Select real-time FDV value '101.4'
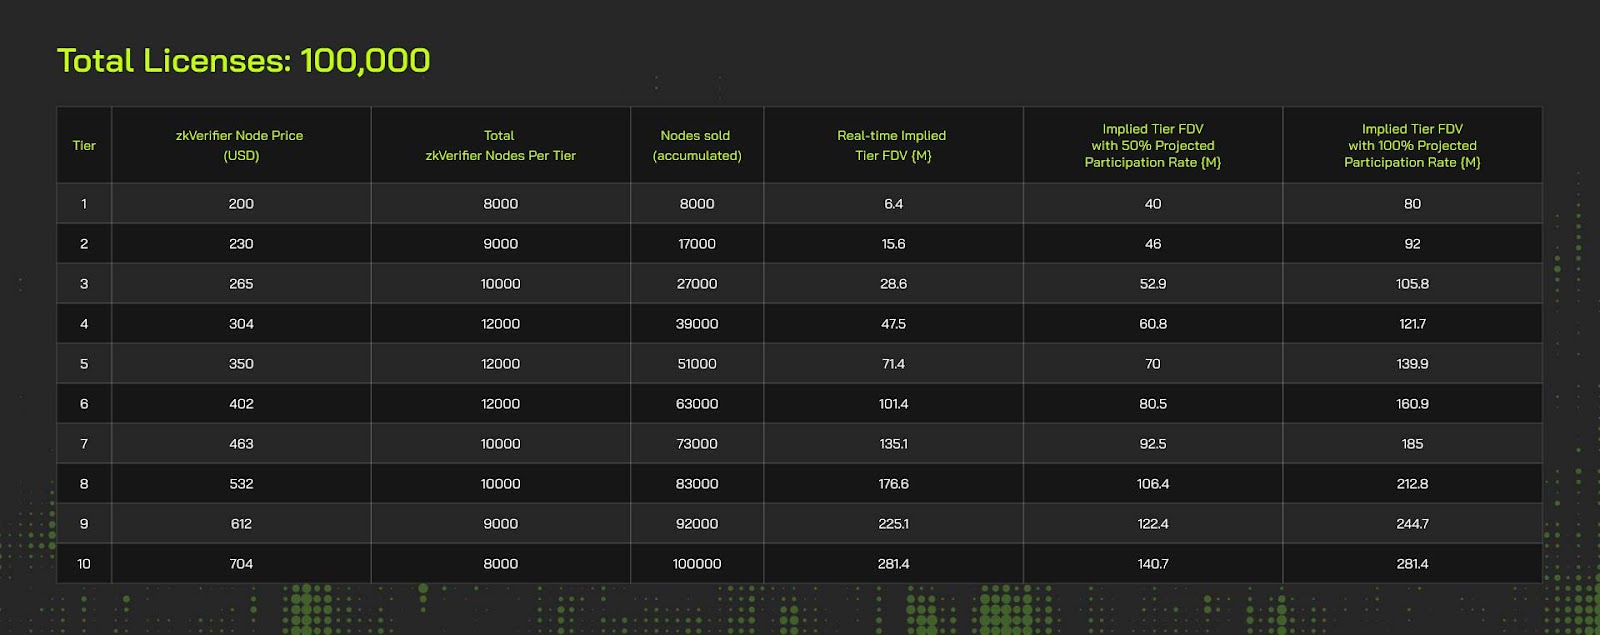Screen dimensions: 1600x635 click(x=893, y=403)
